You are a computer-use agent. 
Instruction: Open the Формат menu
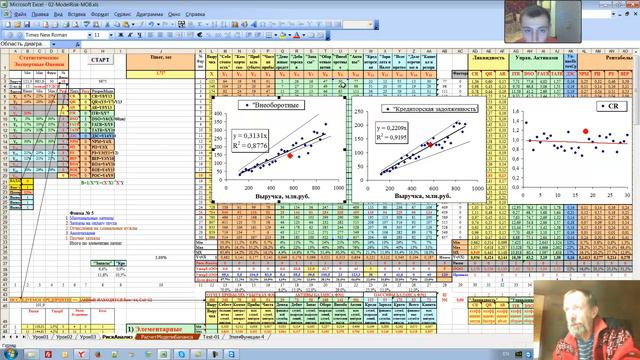coord(100,14)
